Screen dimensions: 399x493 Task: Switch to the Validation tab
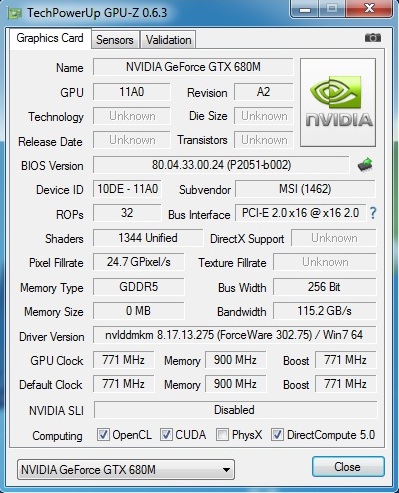[168, 40]
